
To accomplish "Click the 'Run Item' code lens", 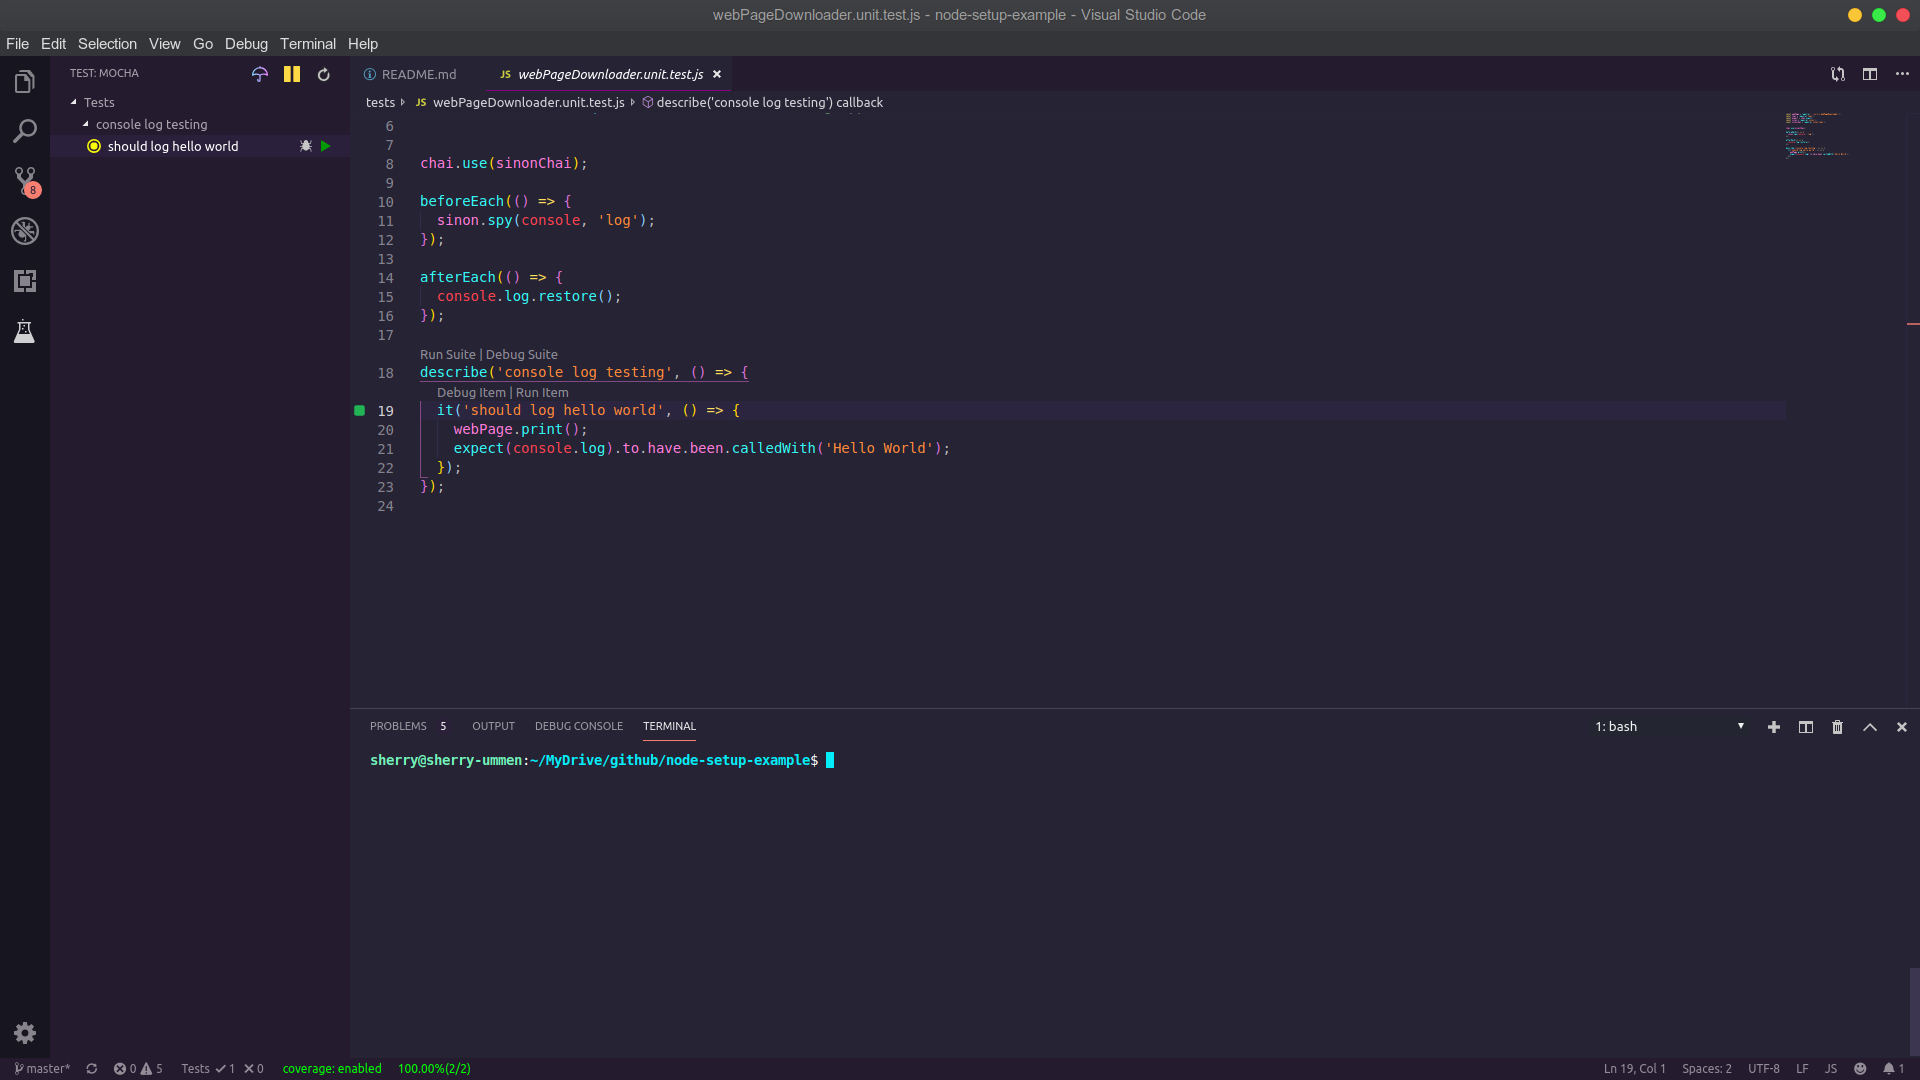I will tap(542, 393).
